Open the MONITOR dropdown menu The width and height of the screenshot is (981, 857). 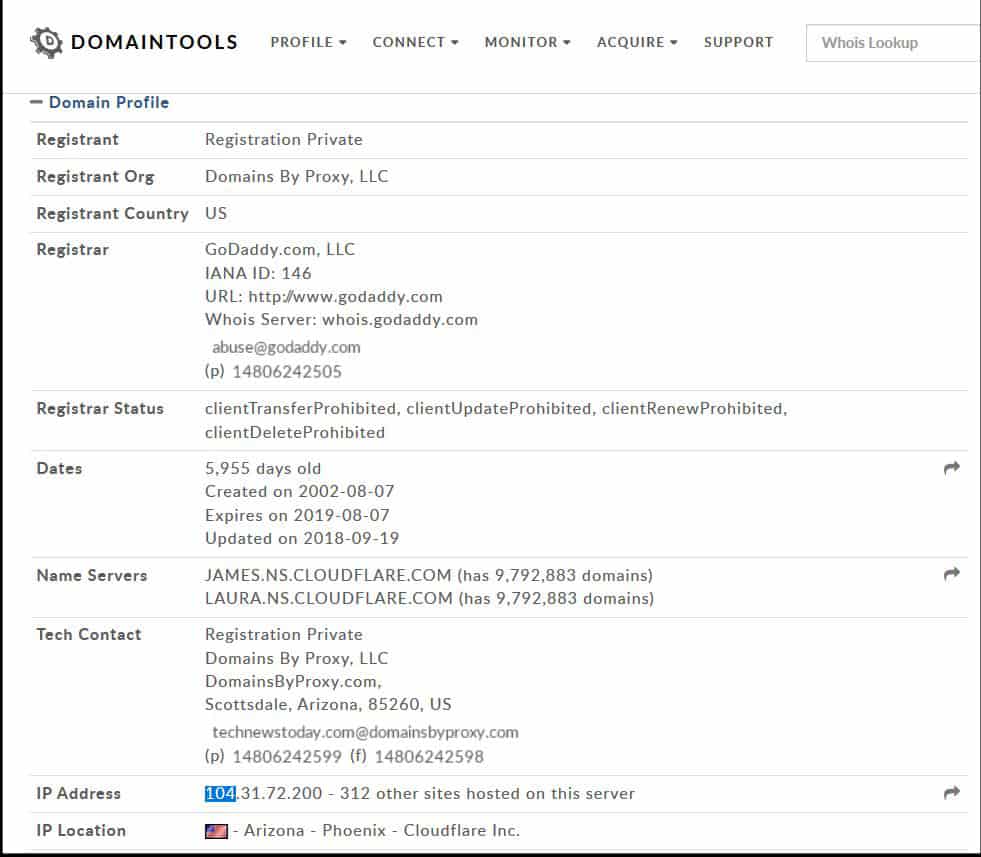pos(527,42)
